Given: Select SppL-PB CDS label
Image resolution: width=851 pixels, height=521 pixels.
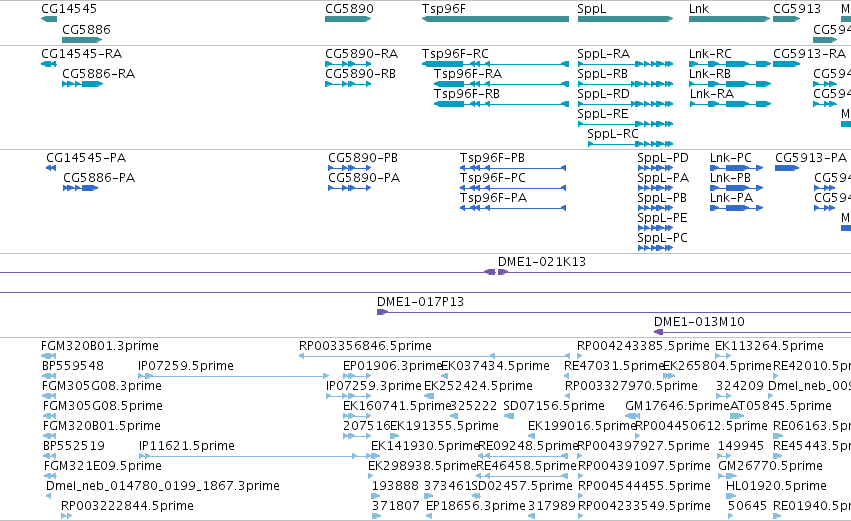Looking at the screenshot, I should point(662,198).
